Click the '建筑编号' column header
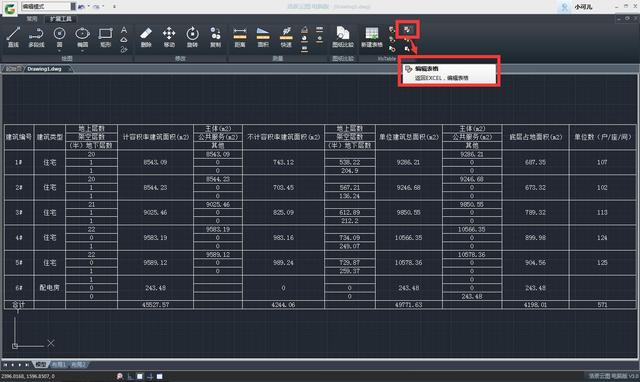 click(x=19, y=137)
